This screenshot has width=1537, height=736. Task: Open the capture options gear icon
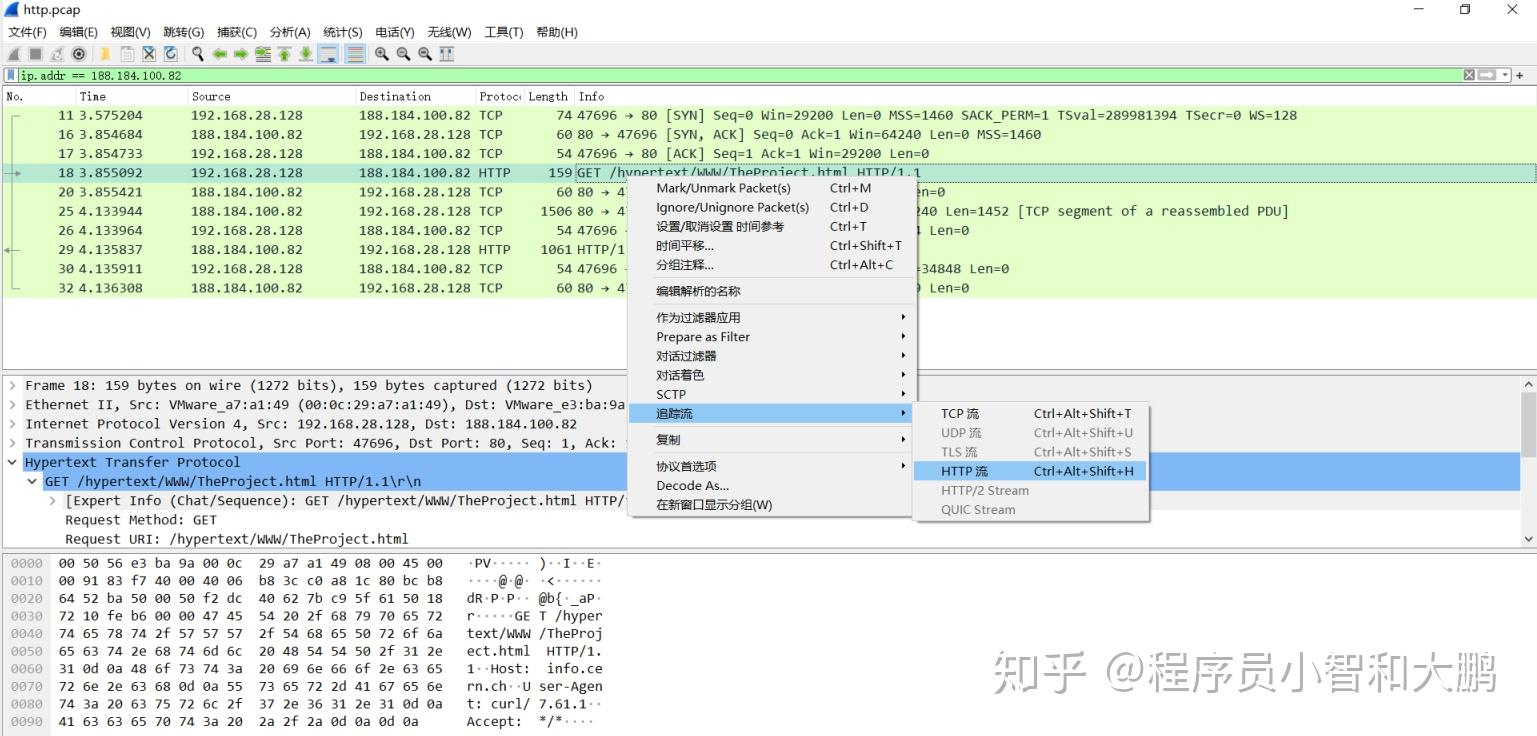[x=78, y=53]
